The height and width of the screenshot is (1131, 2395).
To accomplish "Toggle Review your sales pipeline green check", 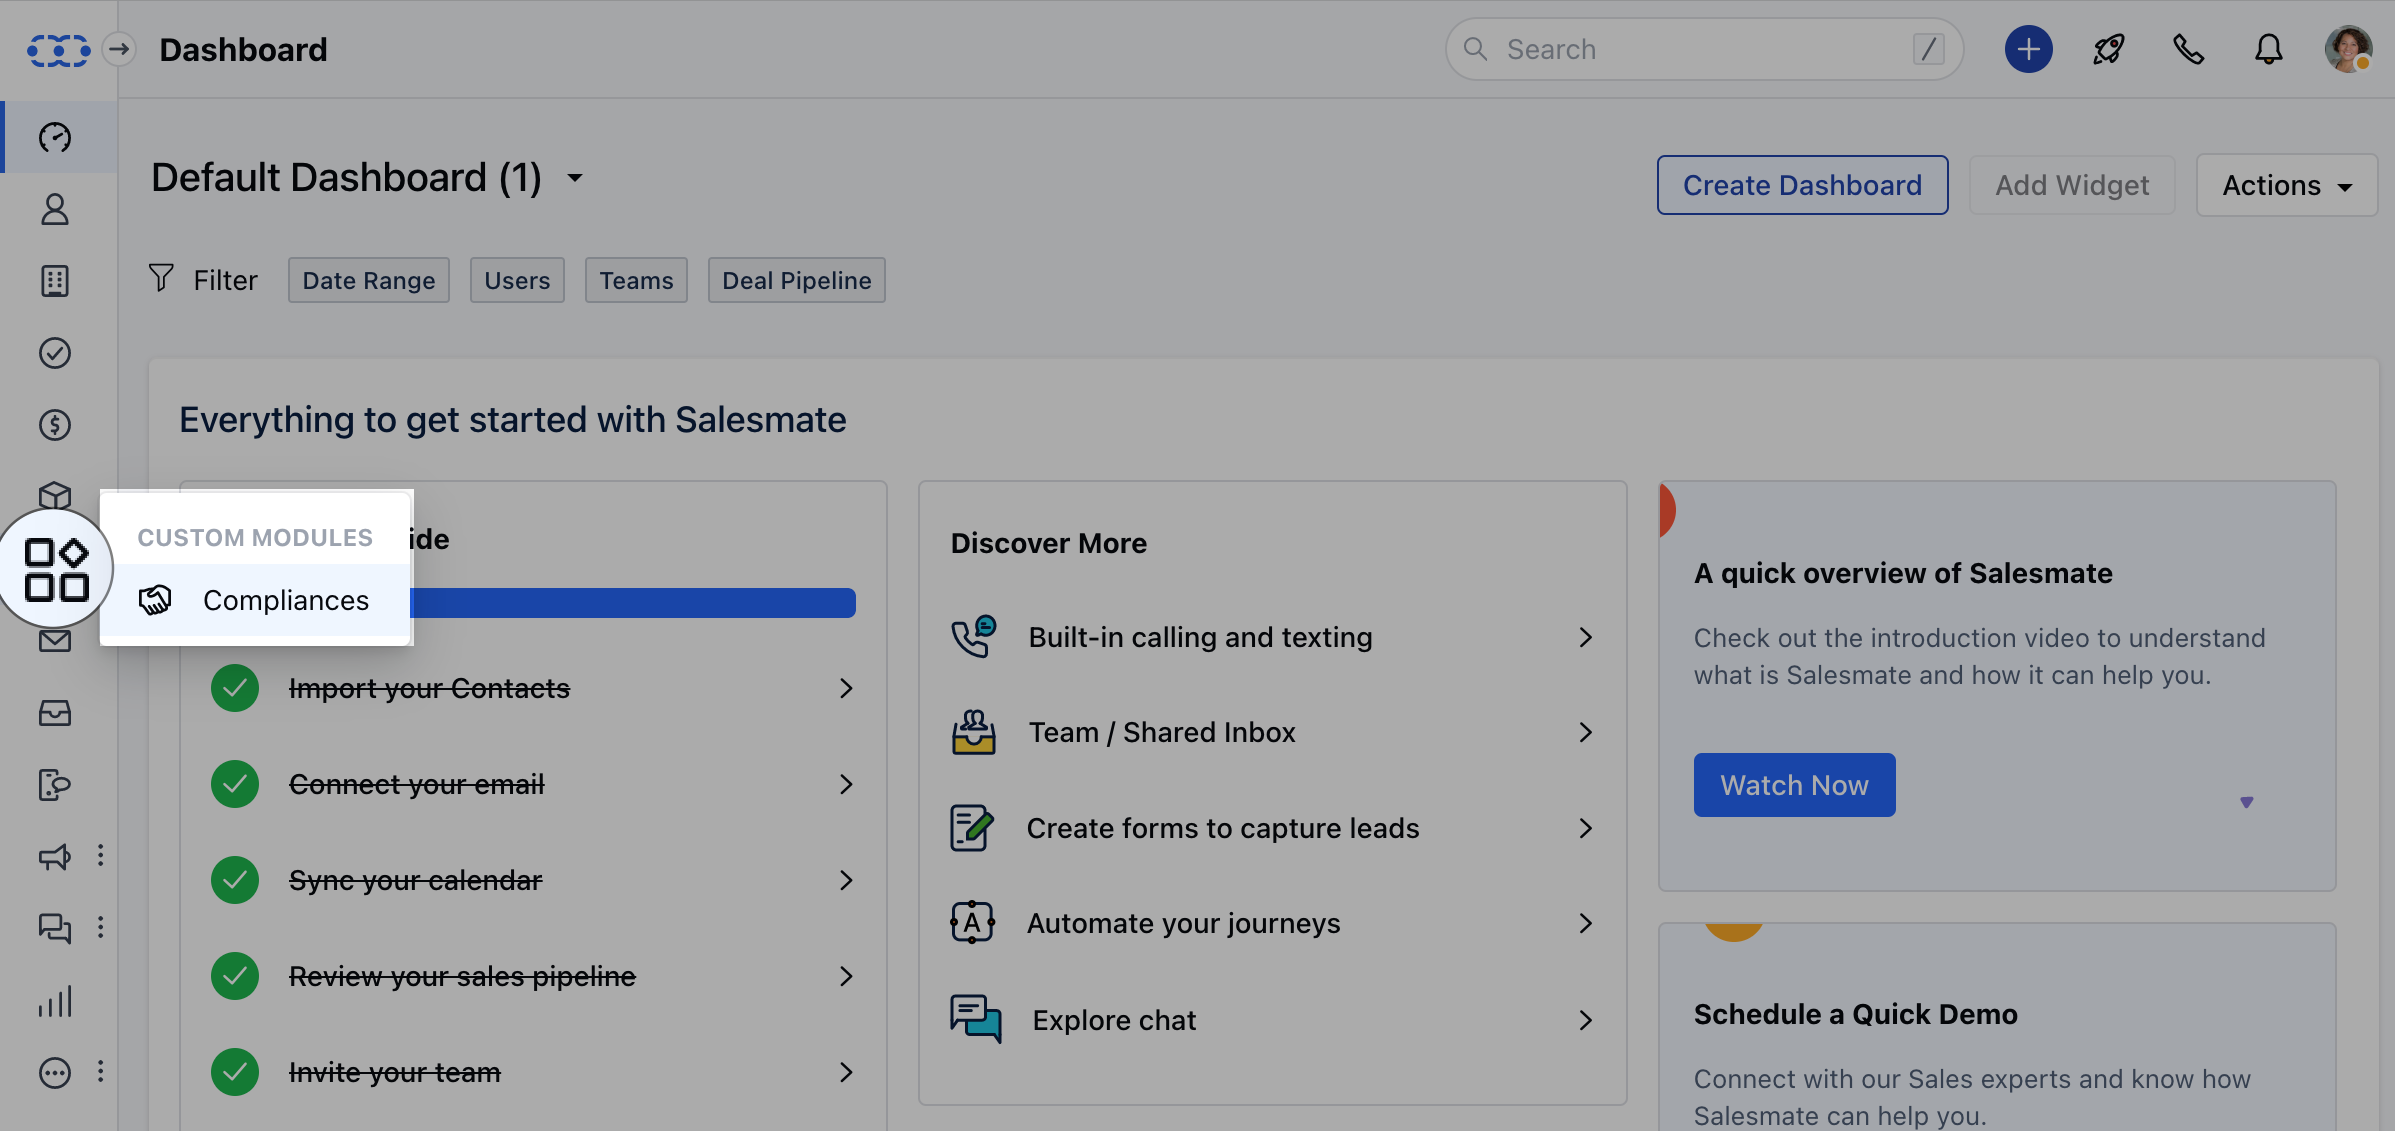I will pos(235,976).
